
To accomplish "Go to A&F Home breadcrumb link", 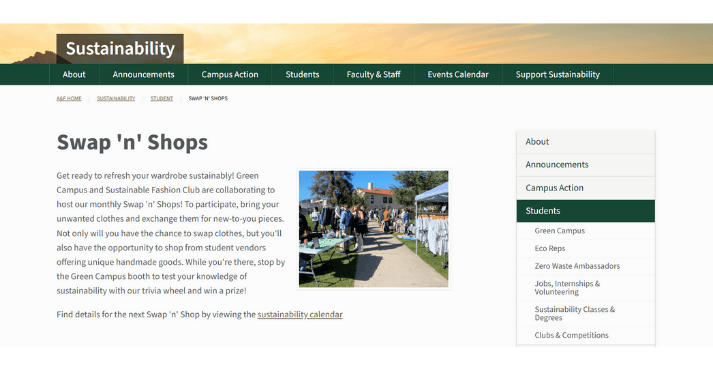I will click(69, 98).
